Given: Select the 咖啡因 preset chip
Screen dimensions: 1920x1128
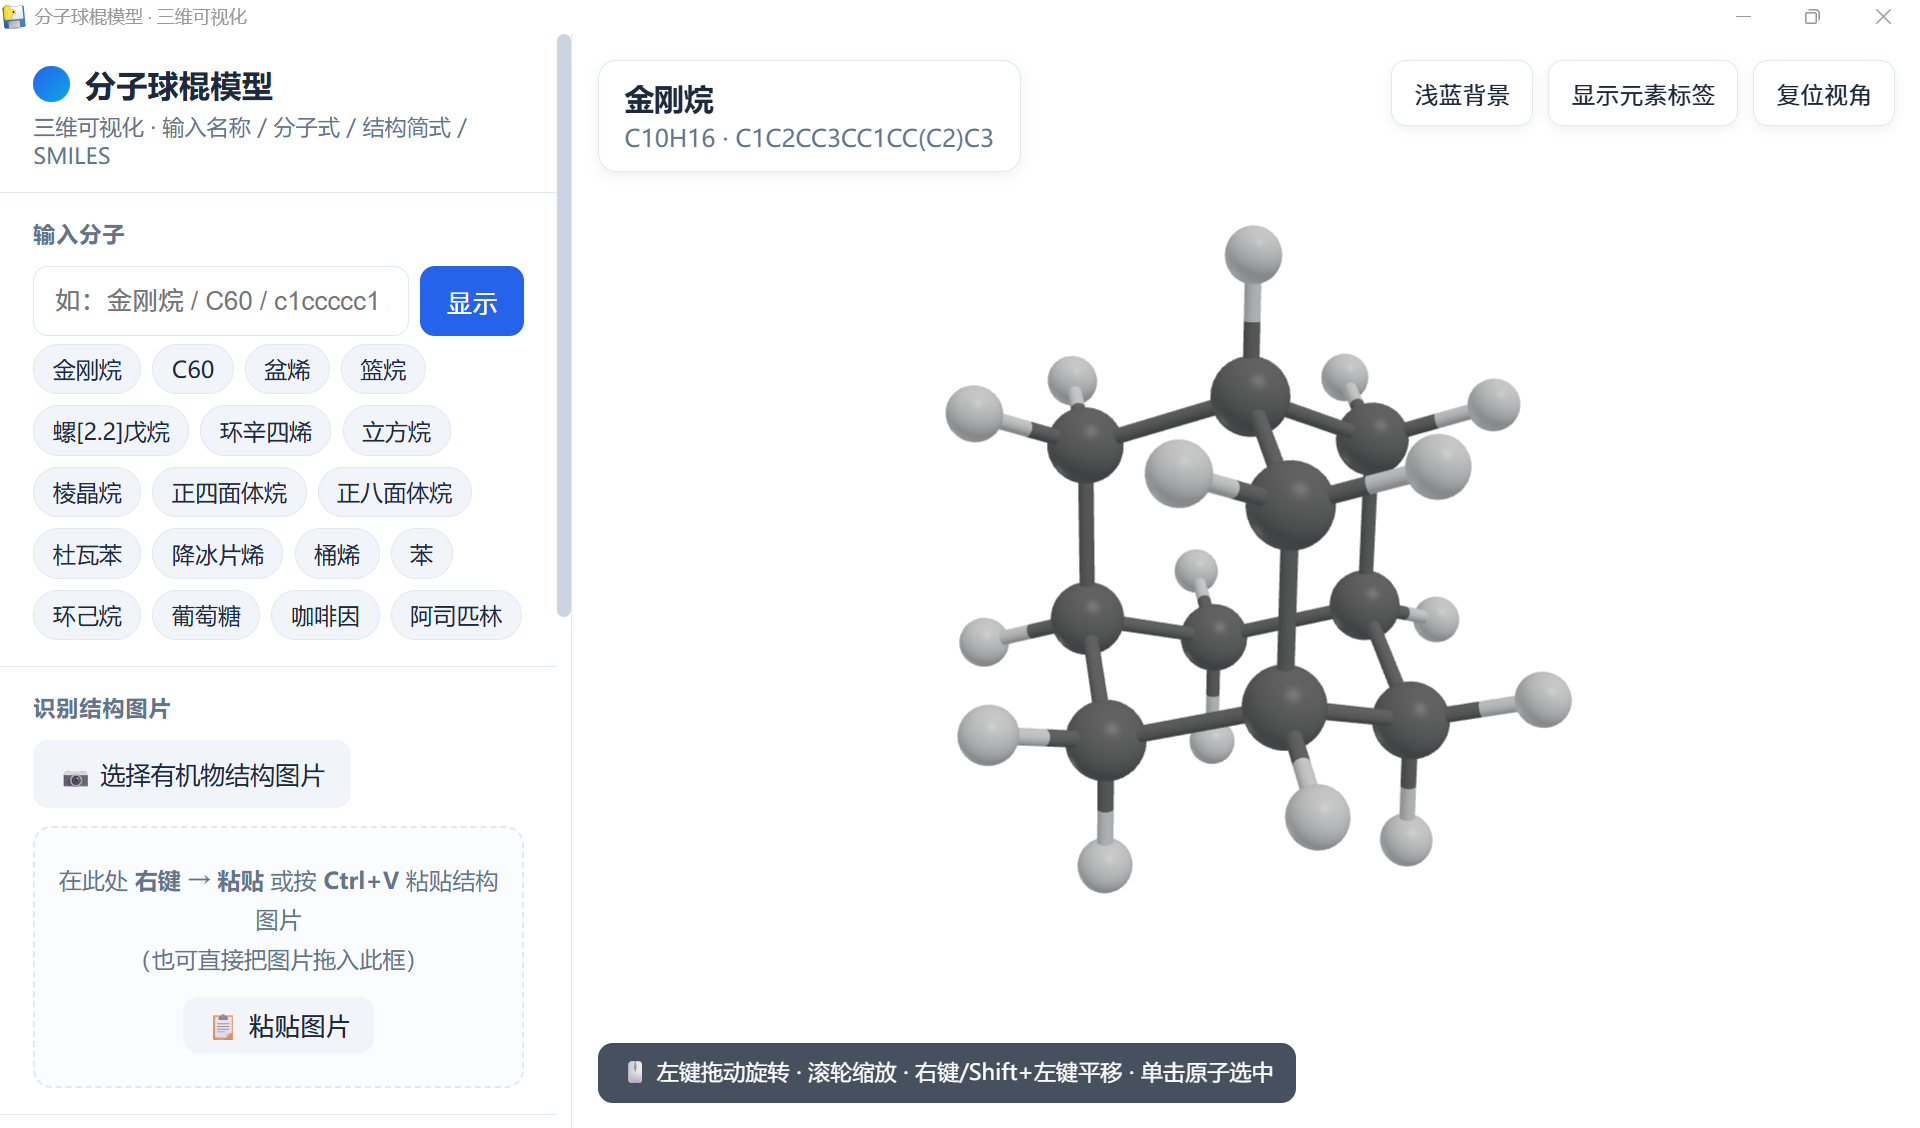Looking at the screenshot, I should coord(325,616).
